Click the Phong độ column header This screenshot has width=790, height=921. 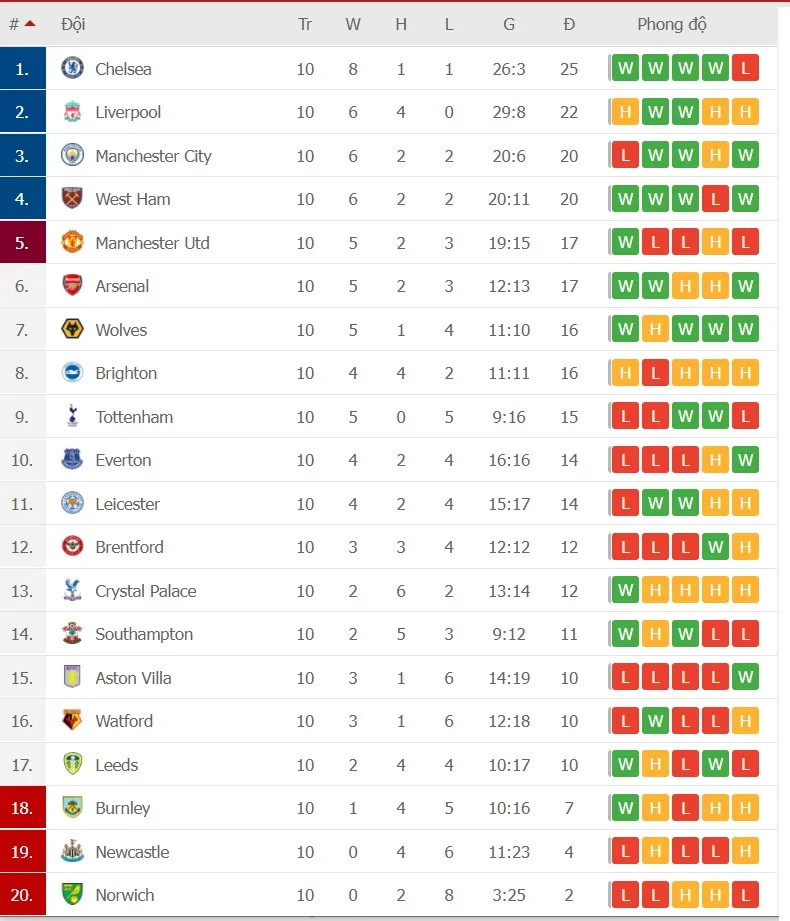click(x=672, y=24)
